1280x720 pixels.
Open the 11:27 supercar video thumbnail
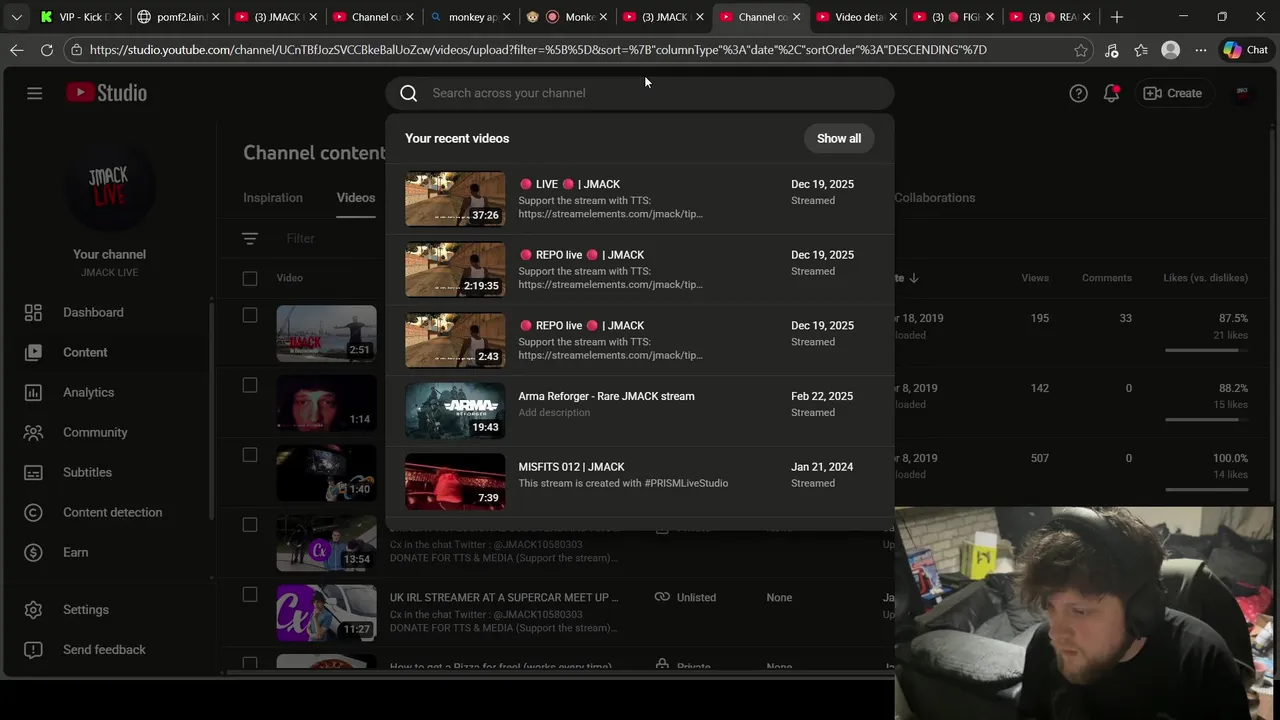tap(326, 613)
